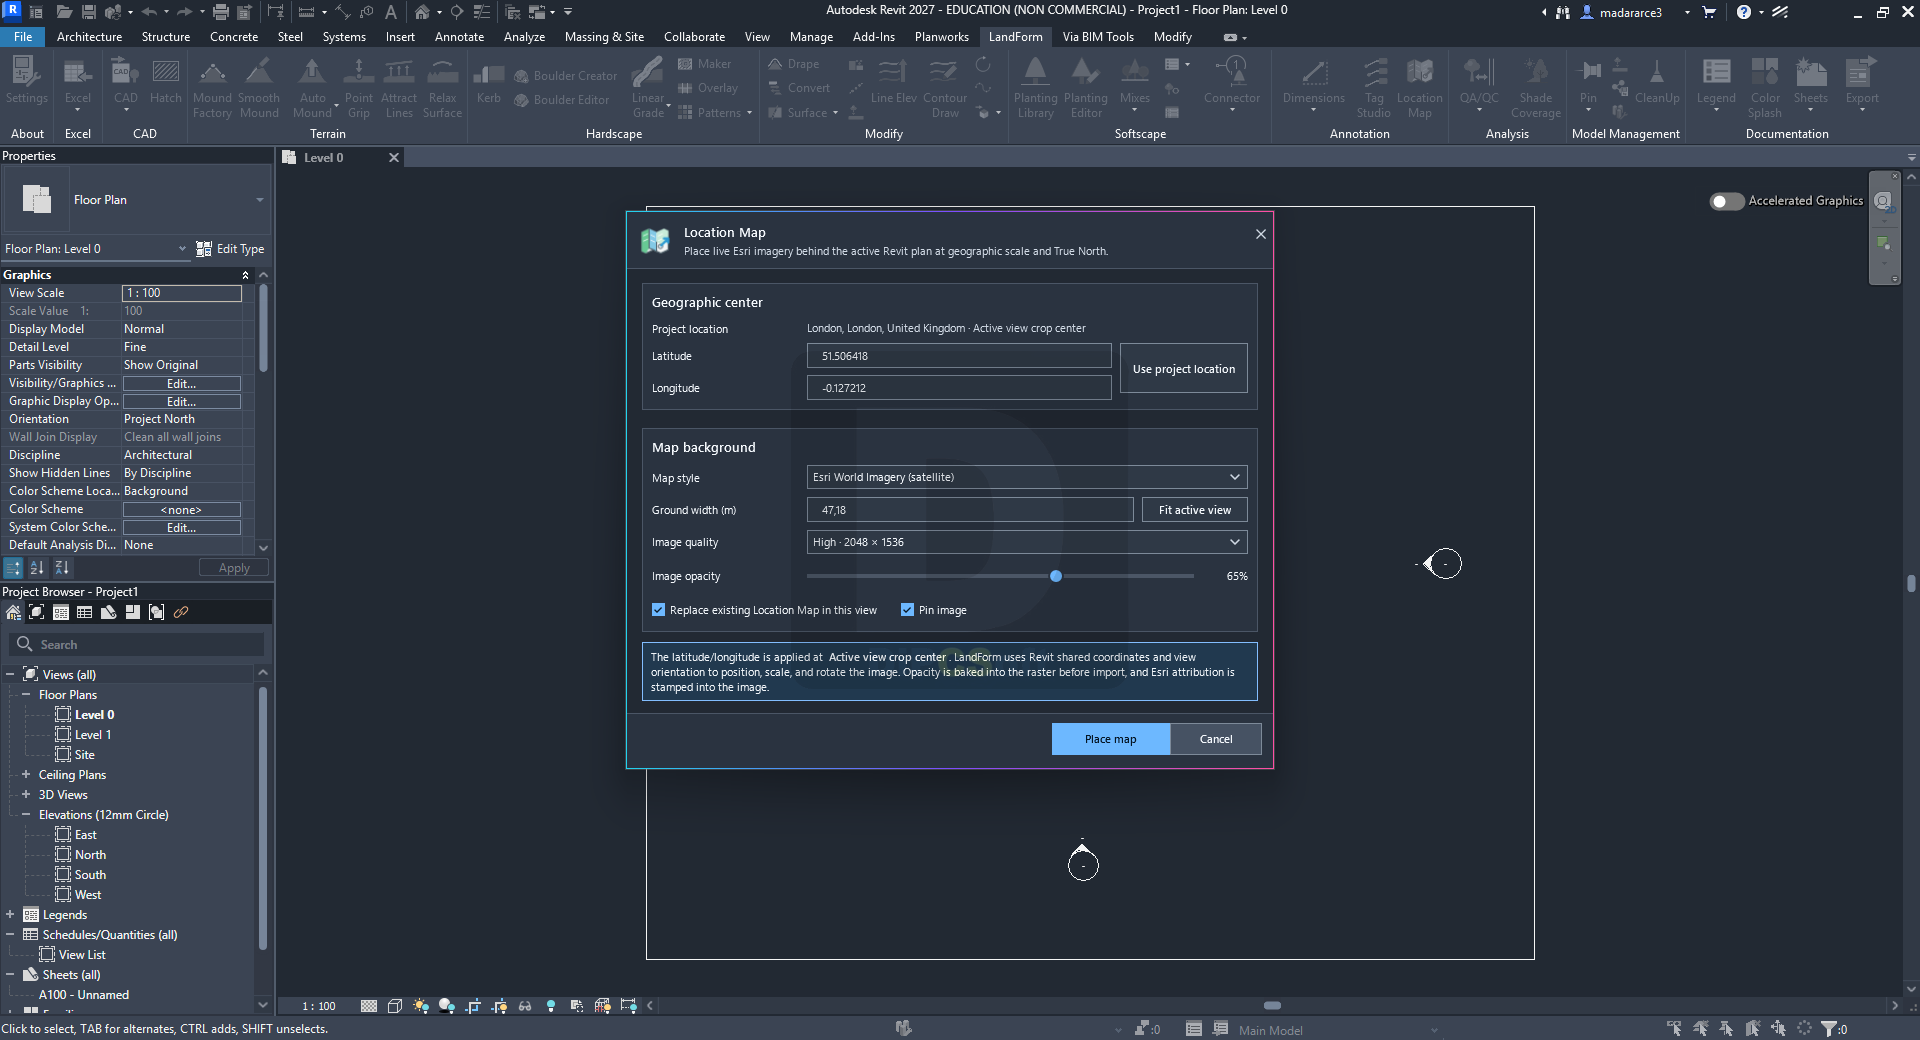Screen dimensions: 1920x1040
Task: Choose the Kerb hardscape tool
Action: coord(488,81)
